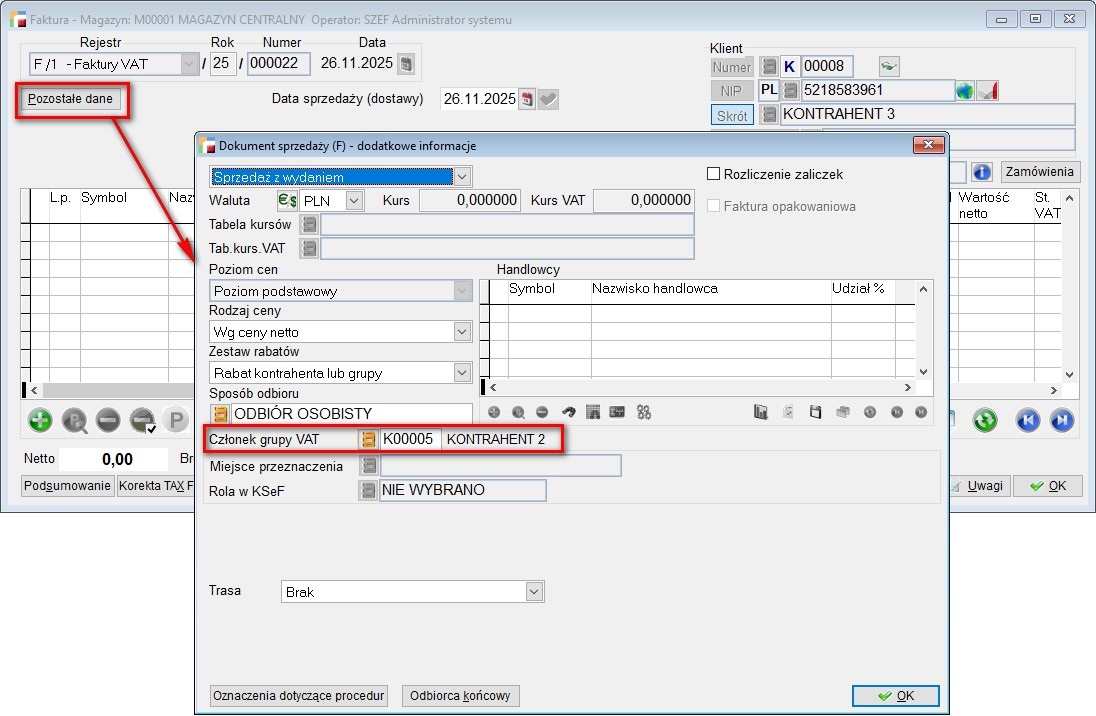Click list icon beside Członek grupy VAT
The width and height of the screenshot is (1096, 716).
369,439
